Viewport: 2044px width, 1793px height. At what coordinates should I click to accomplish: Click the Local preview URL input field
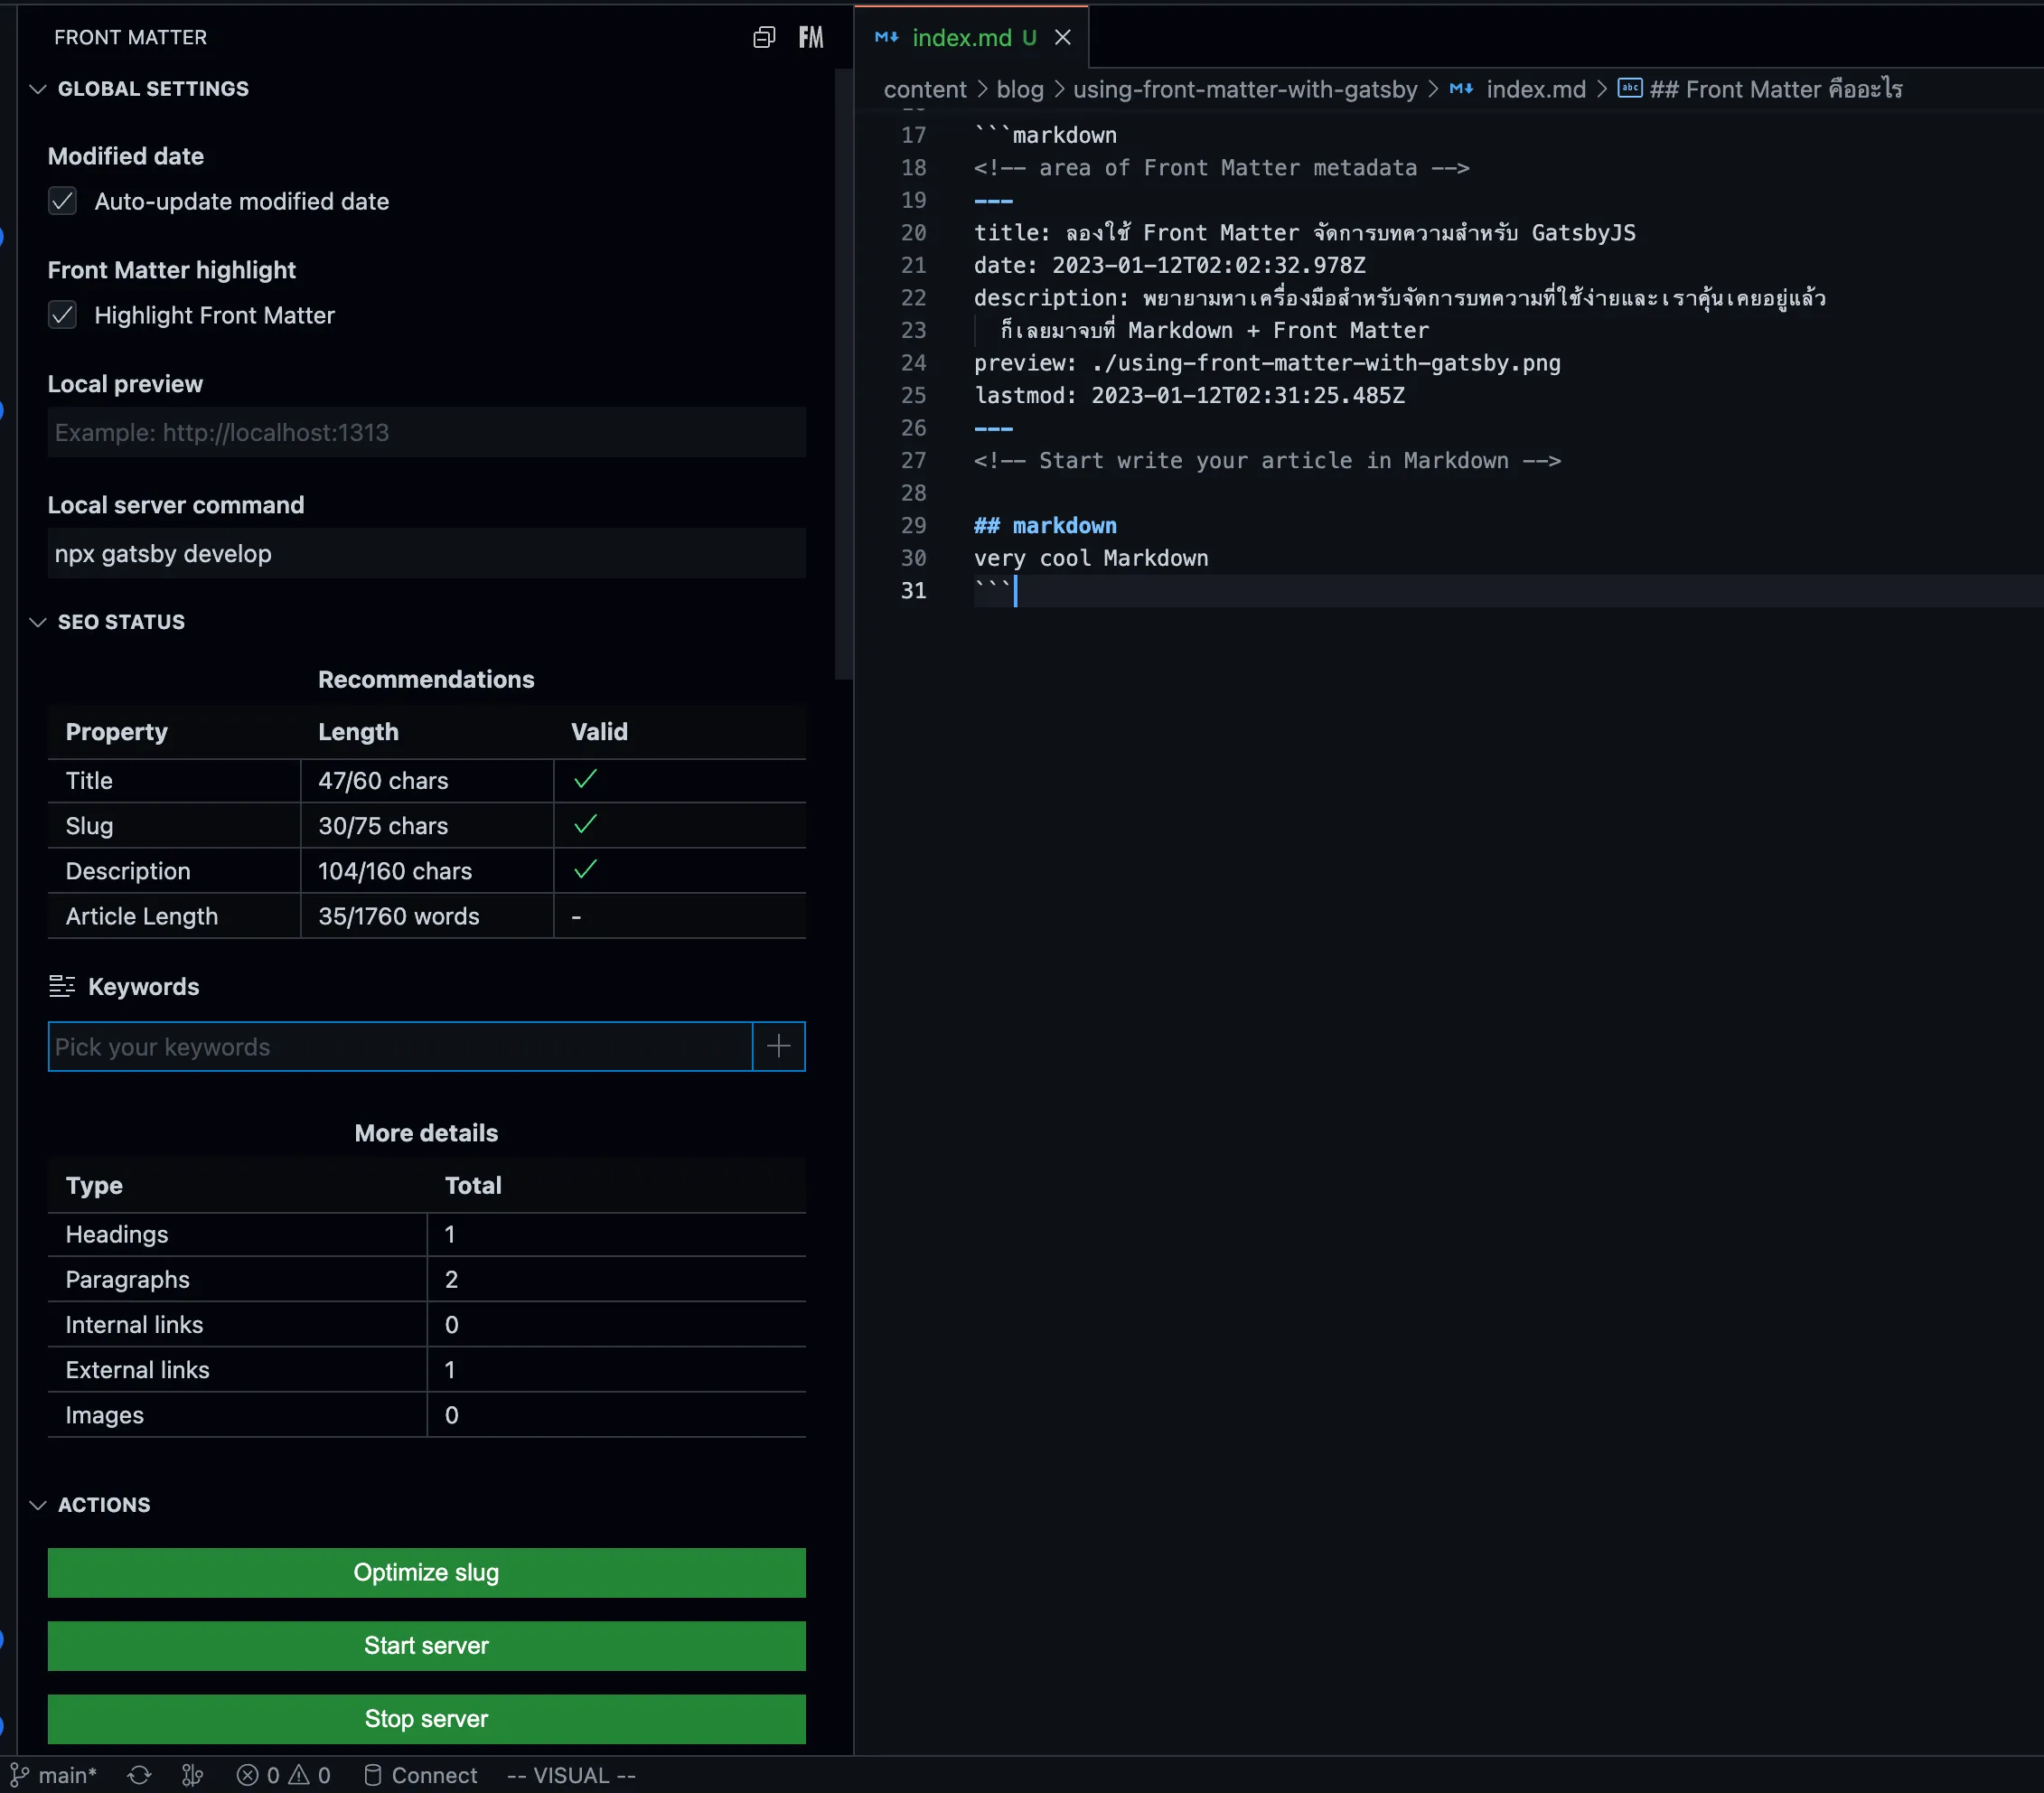426,432
